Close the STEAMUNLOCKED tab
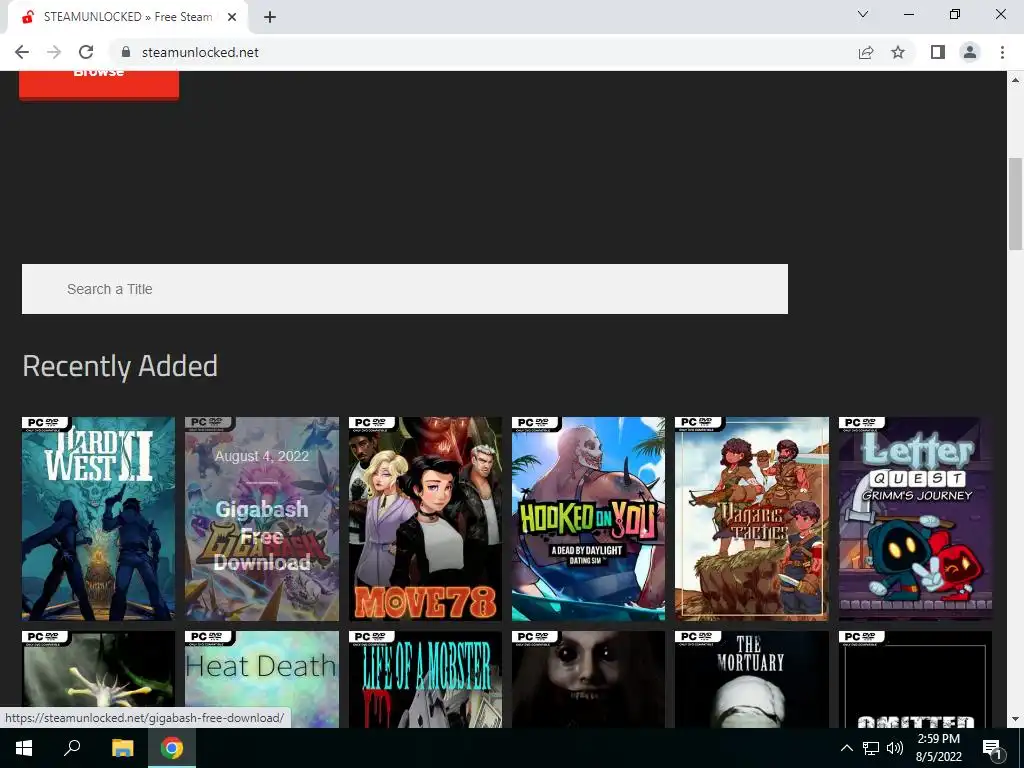This screenshot has width=1024, height=768. coord(232,17)
